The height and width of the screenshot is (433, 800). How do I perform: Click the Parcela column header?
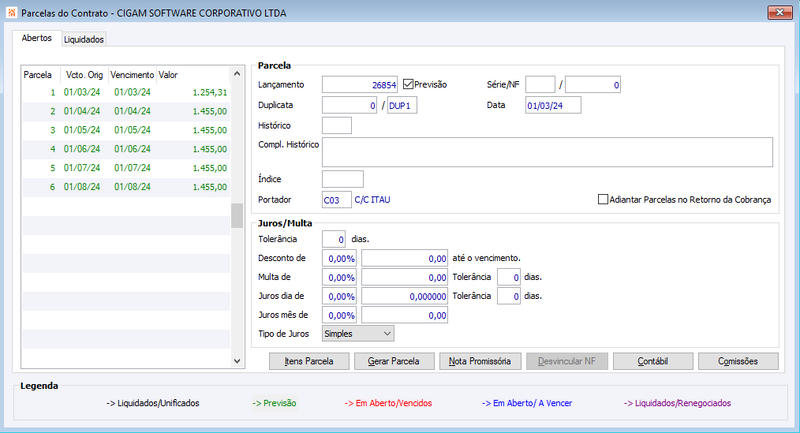click(41, 75)
